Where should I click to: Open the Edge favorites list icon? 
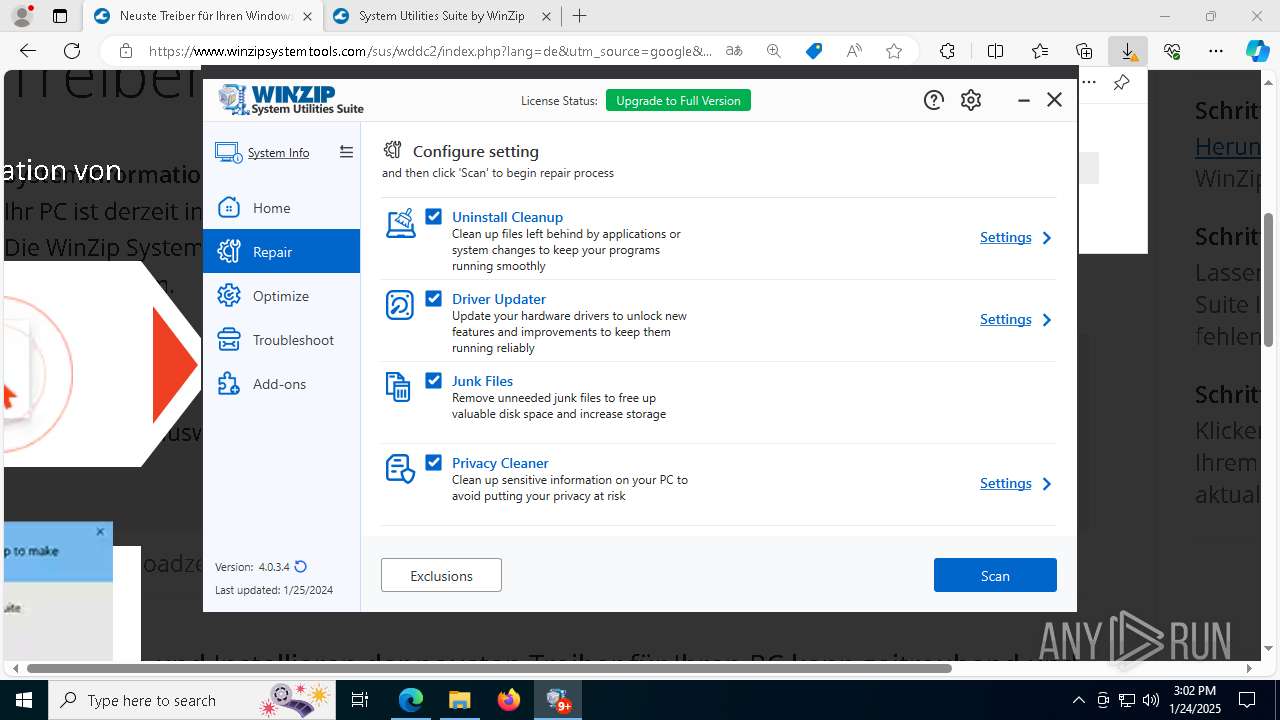(1040, 51)
